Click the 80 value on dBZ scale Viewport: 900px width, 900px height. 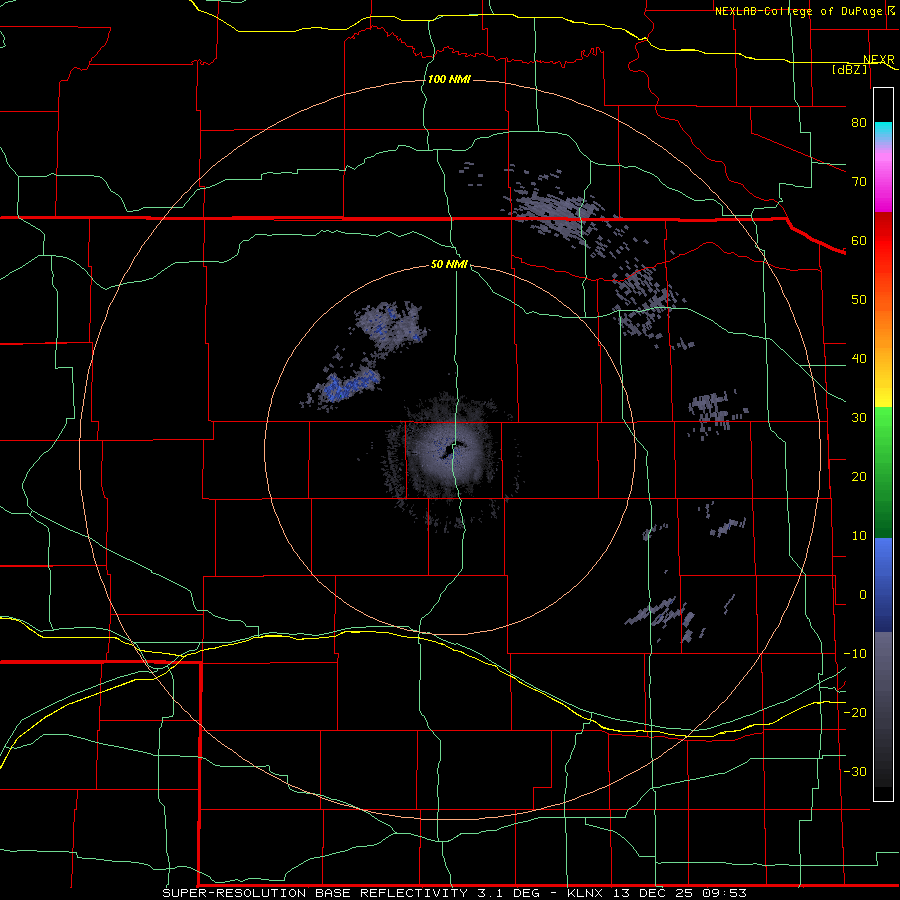pos(859,123)
